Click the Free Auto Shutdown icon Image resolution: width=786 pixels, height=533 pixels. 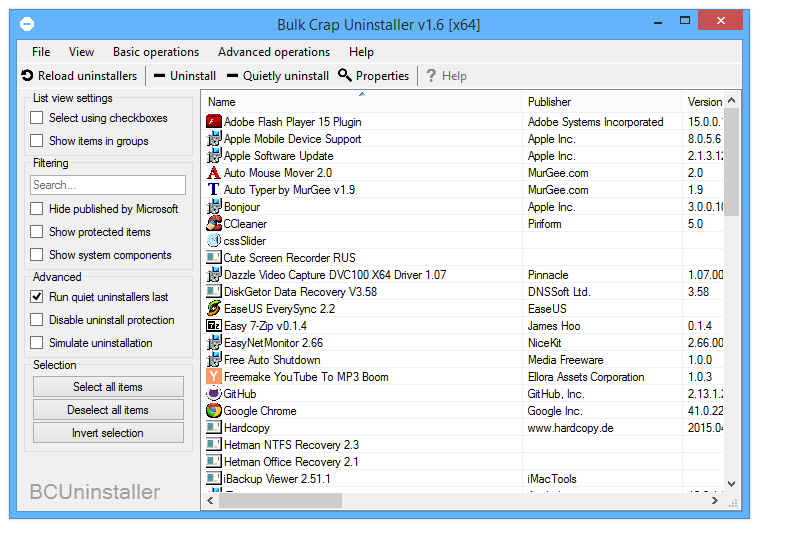tap(214, 360)
